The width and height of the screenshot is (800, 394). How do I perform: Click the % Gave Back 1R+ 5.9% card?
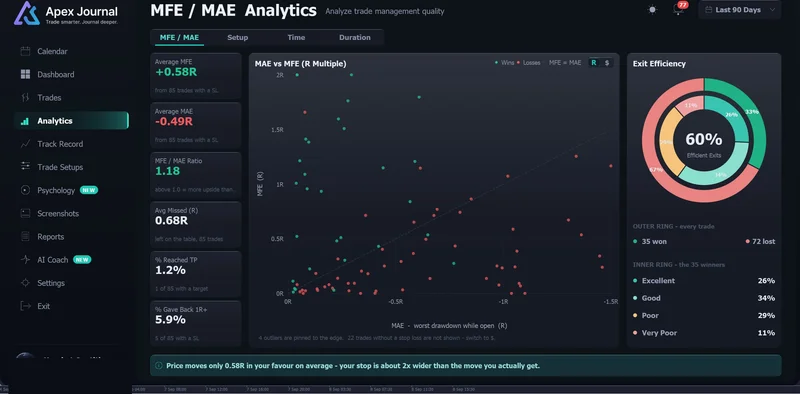coord(196,324)
